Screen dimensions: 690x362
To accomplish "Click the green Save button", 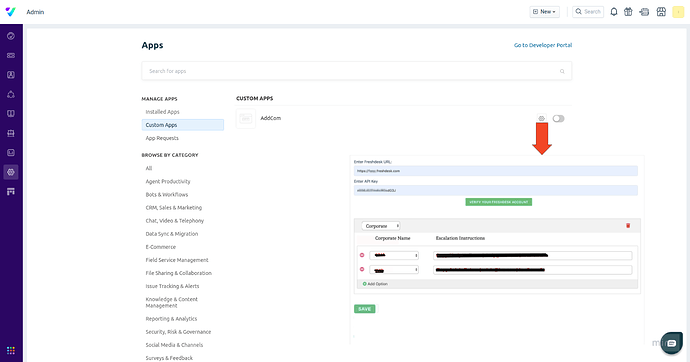I will 365,309.
